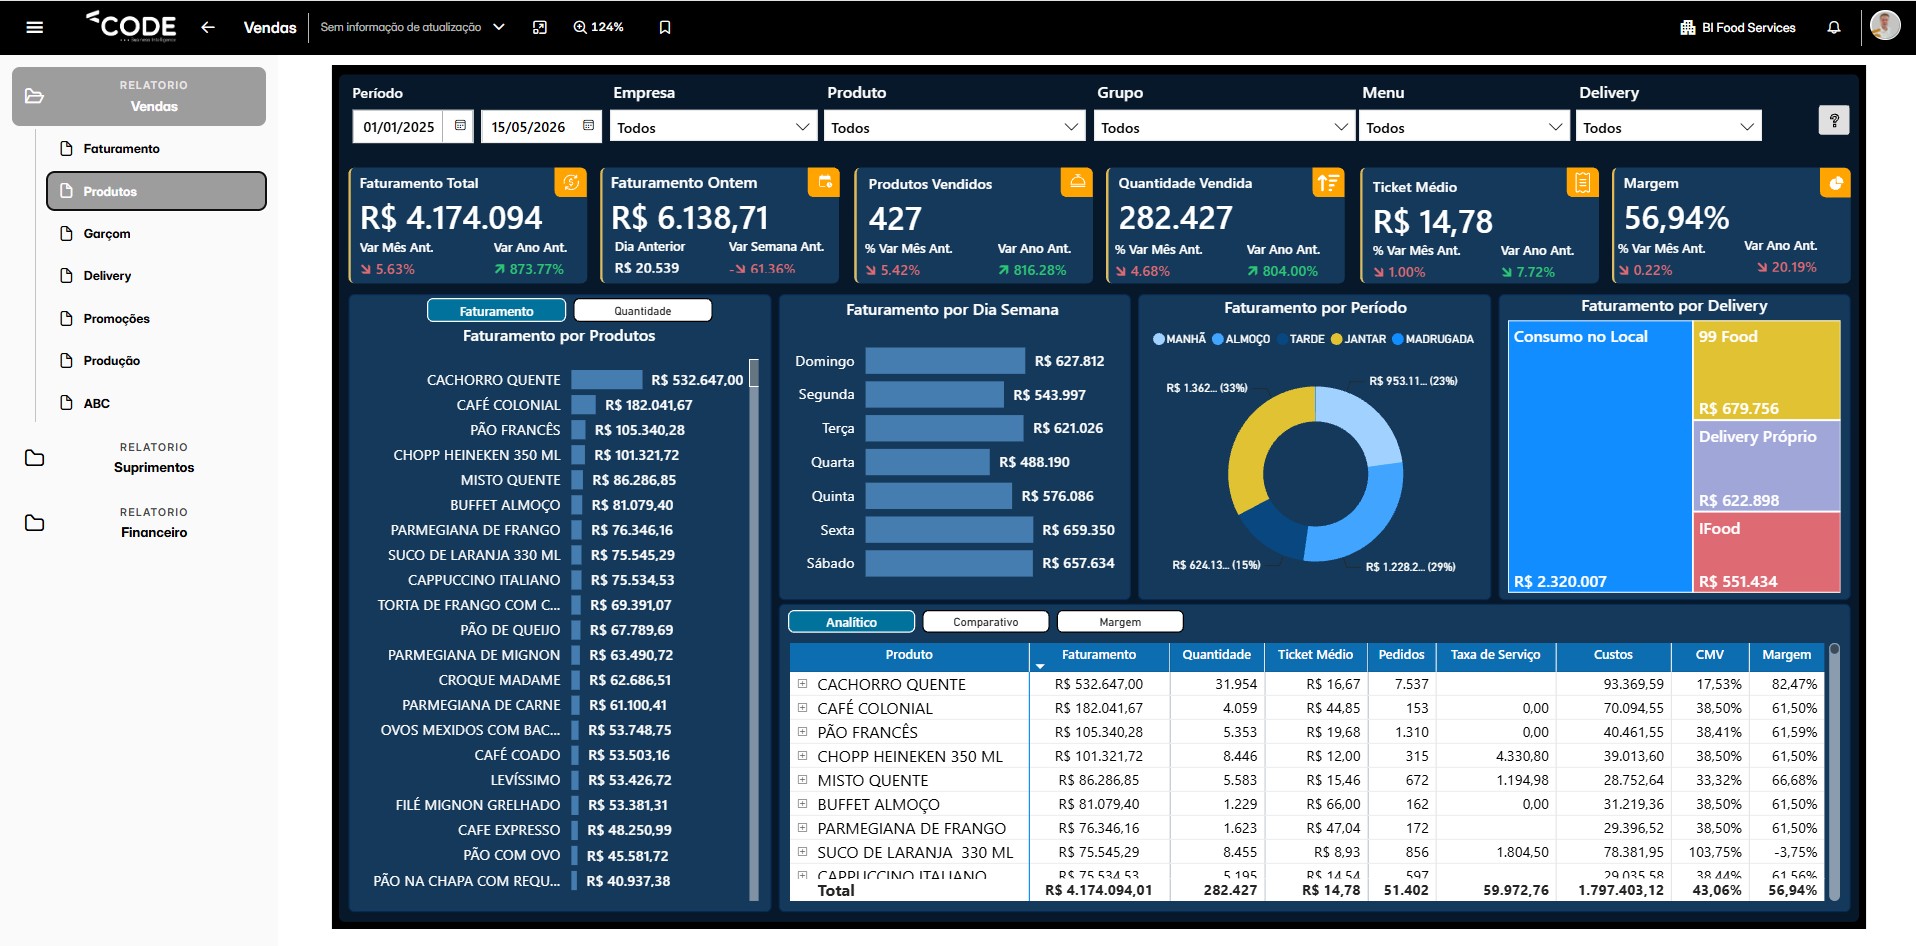
Task: Open calendar for end date 15/05/2026
Action: (x=588, y=126)
